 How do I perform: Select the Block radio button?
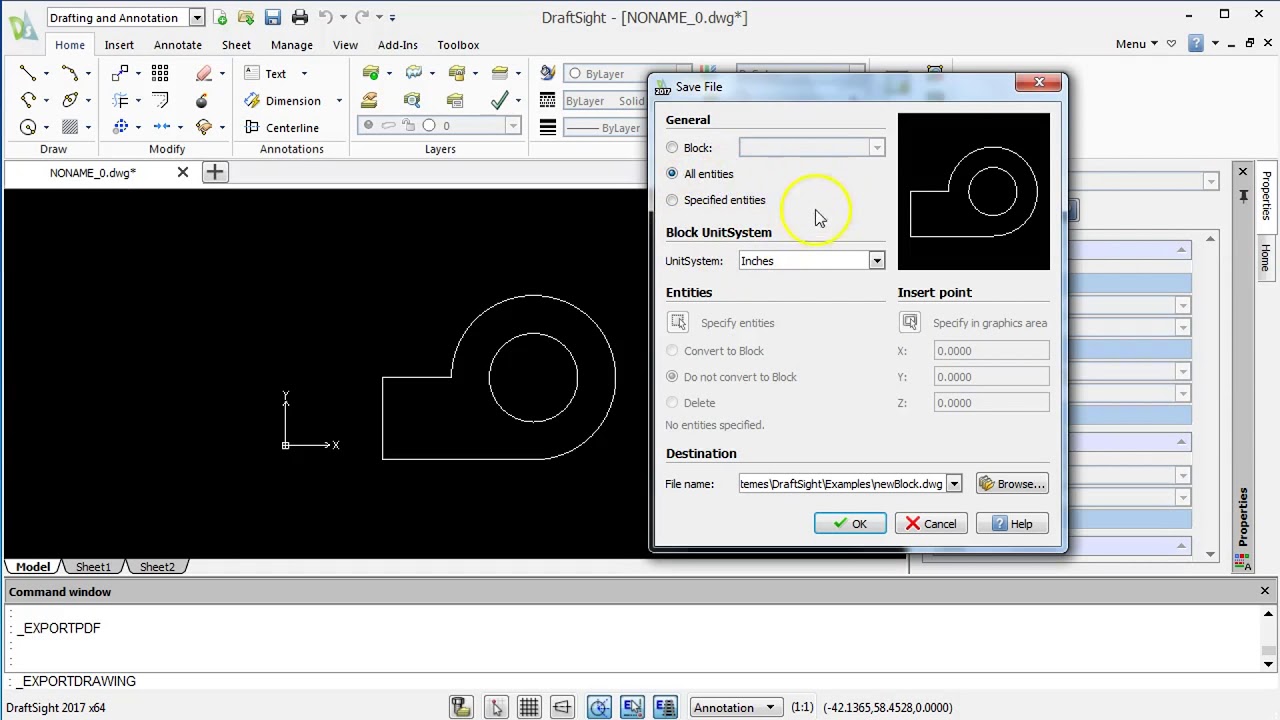672,148
